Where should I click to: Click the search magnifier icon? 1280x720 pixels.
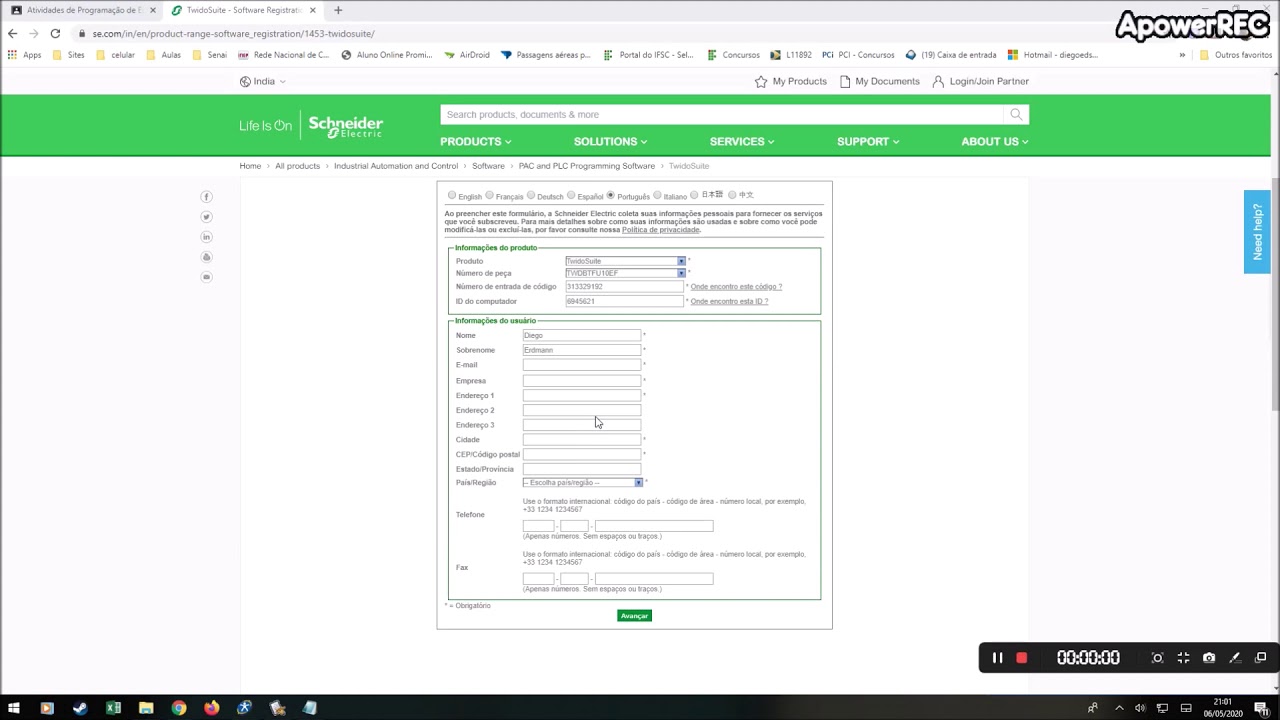(x=1016, y=114)
